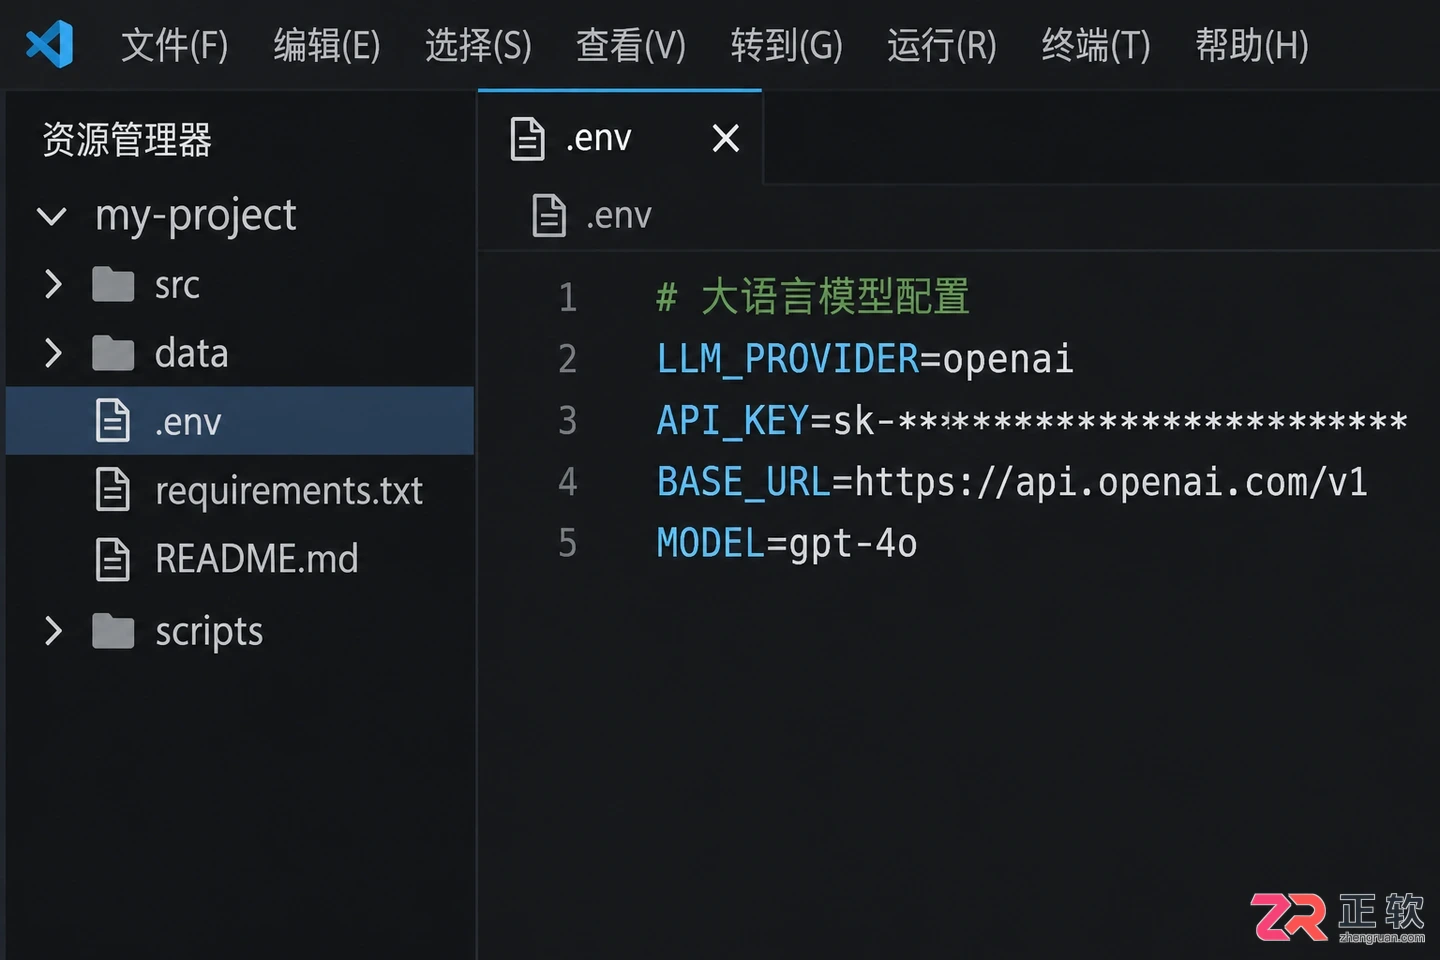
Task: Click the README.md file icon
Action: tap(113, 559)
